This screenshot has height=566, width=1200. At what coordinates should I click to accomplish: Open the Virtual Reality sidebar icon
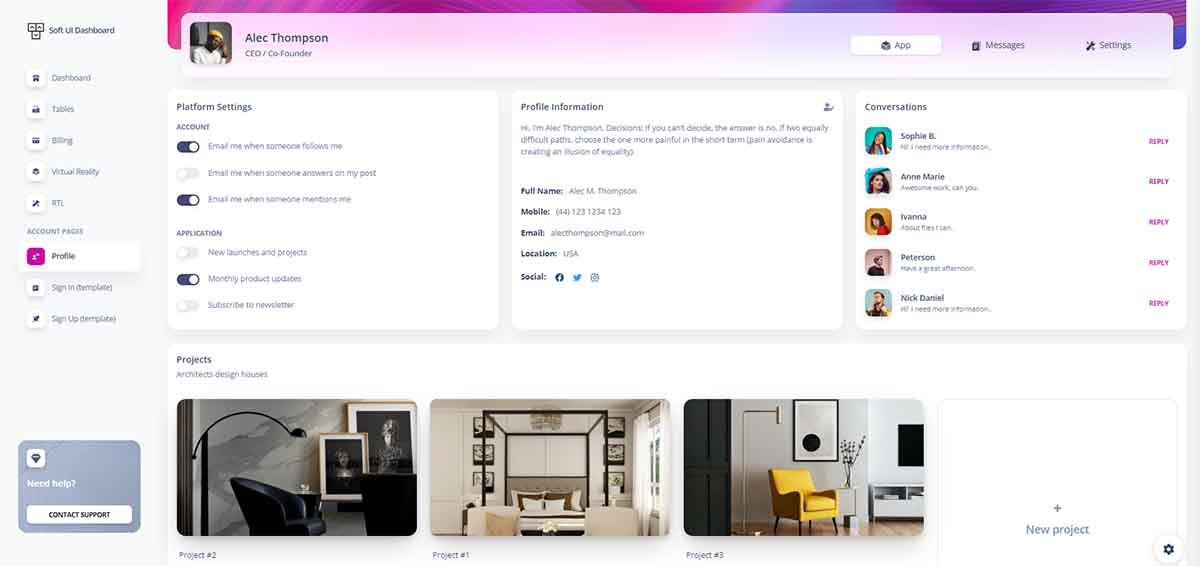click(x=36, y=172)
